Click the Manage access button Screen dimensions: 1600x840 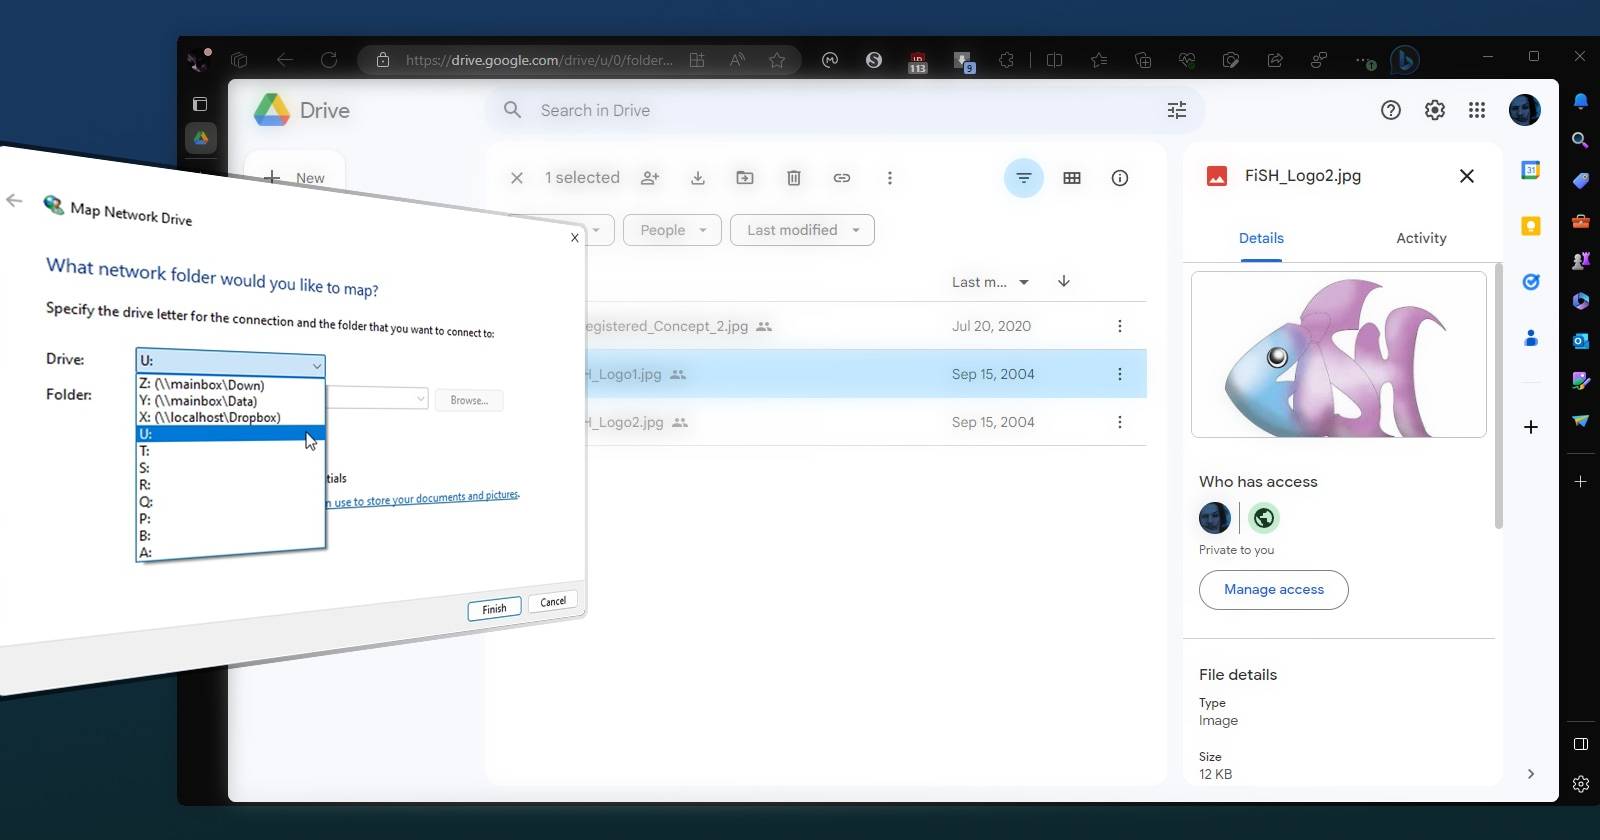click(1274, 590)
